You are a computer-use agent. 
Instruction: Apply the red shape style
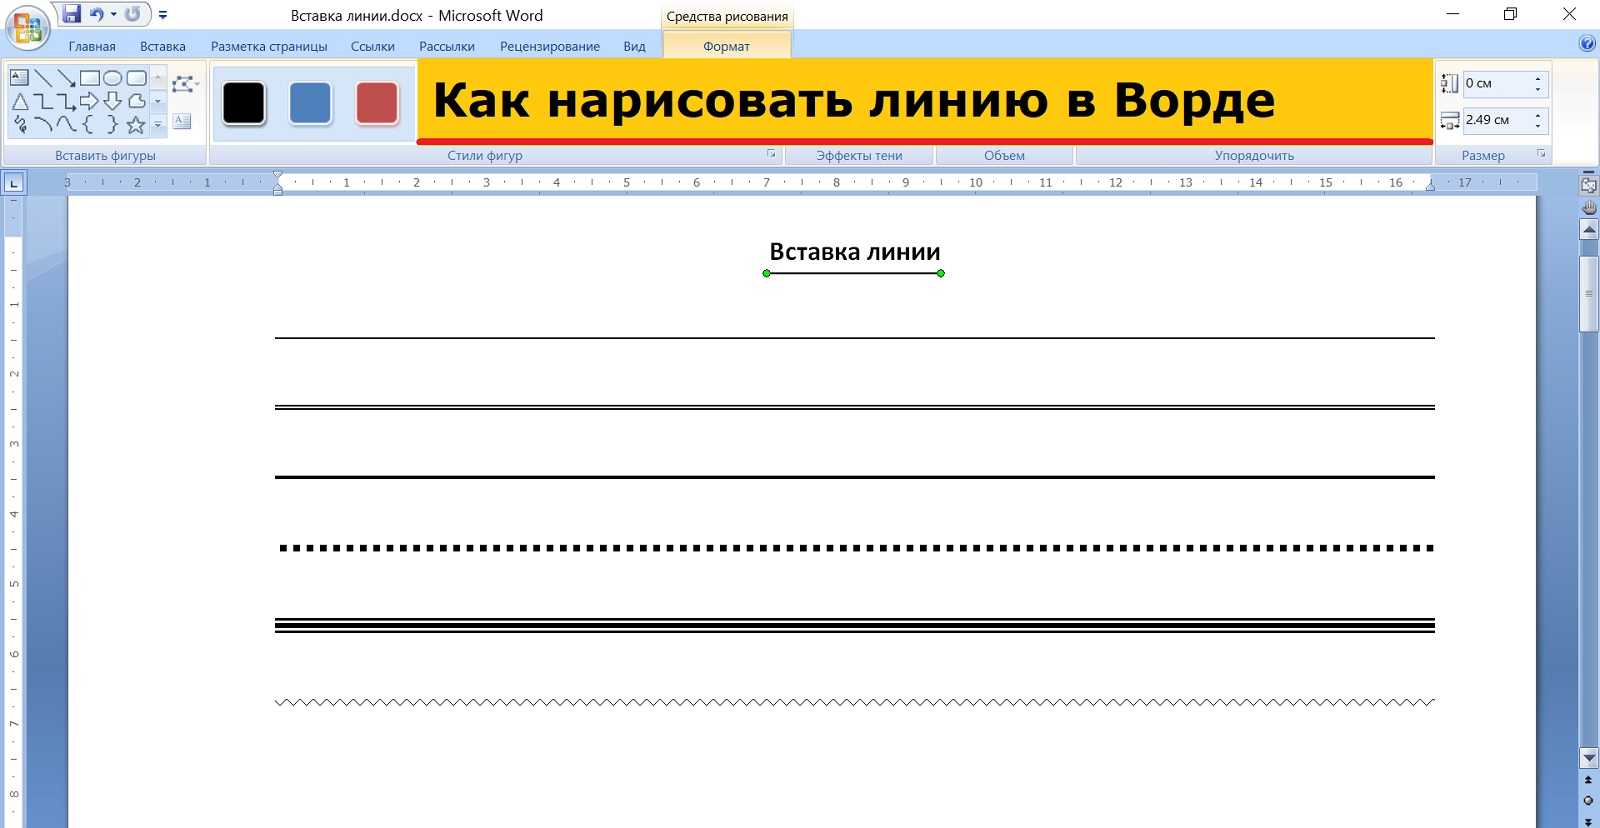point(377,103)
